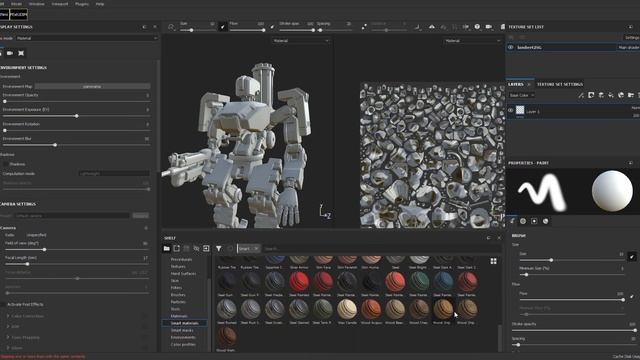The height and width of the screenshot is (360, 640).
Task: Open the mode Material dropdown in Display Settings
Action: [x=87, y=38]
